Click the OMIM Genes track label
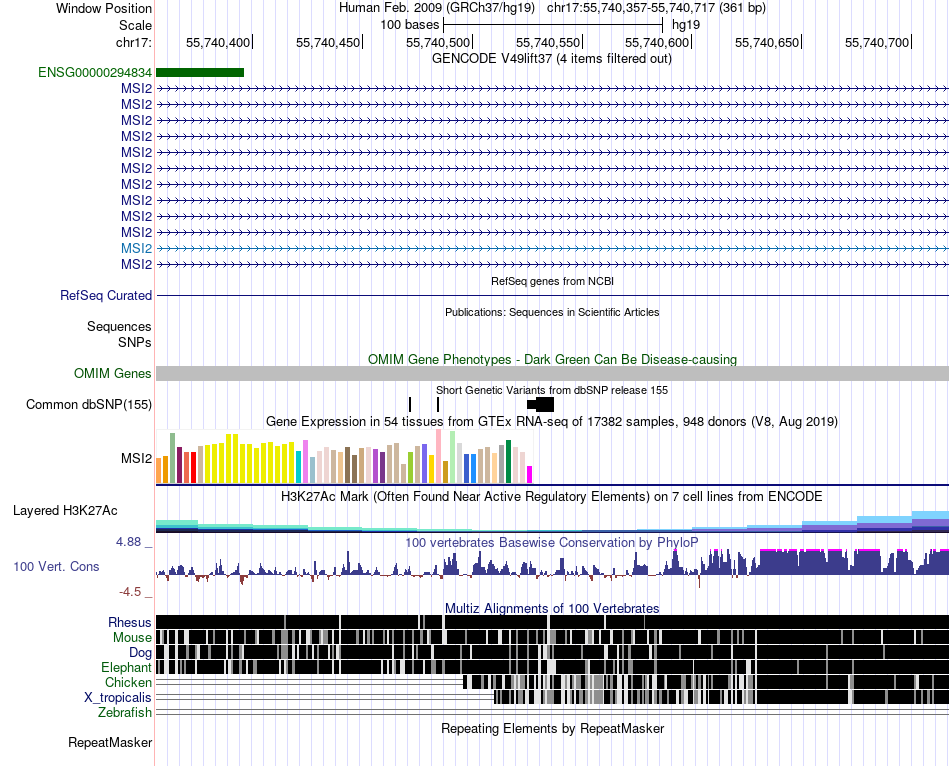 pyautogui.click(x=113, y=373)
